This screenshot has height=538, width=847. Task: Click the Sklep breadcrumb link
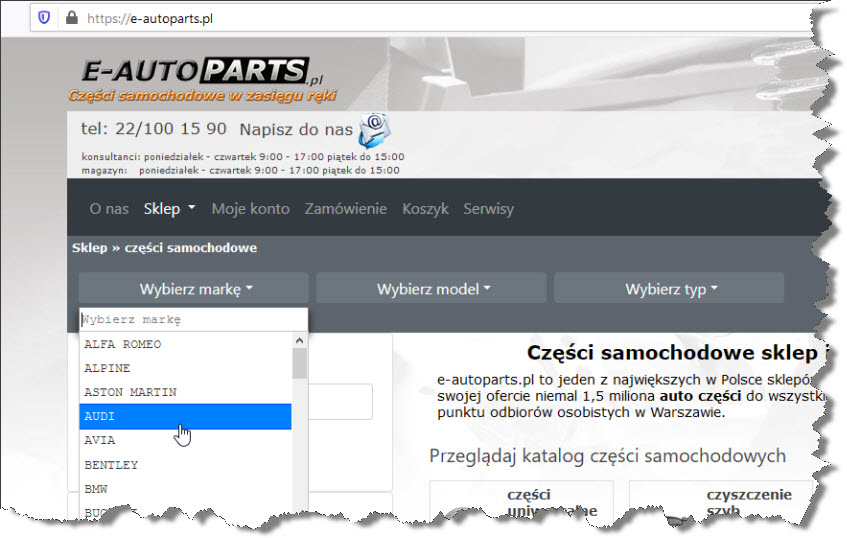[90, 248]
